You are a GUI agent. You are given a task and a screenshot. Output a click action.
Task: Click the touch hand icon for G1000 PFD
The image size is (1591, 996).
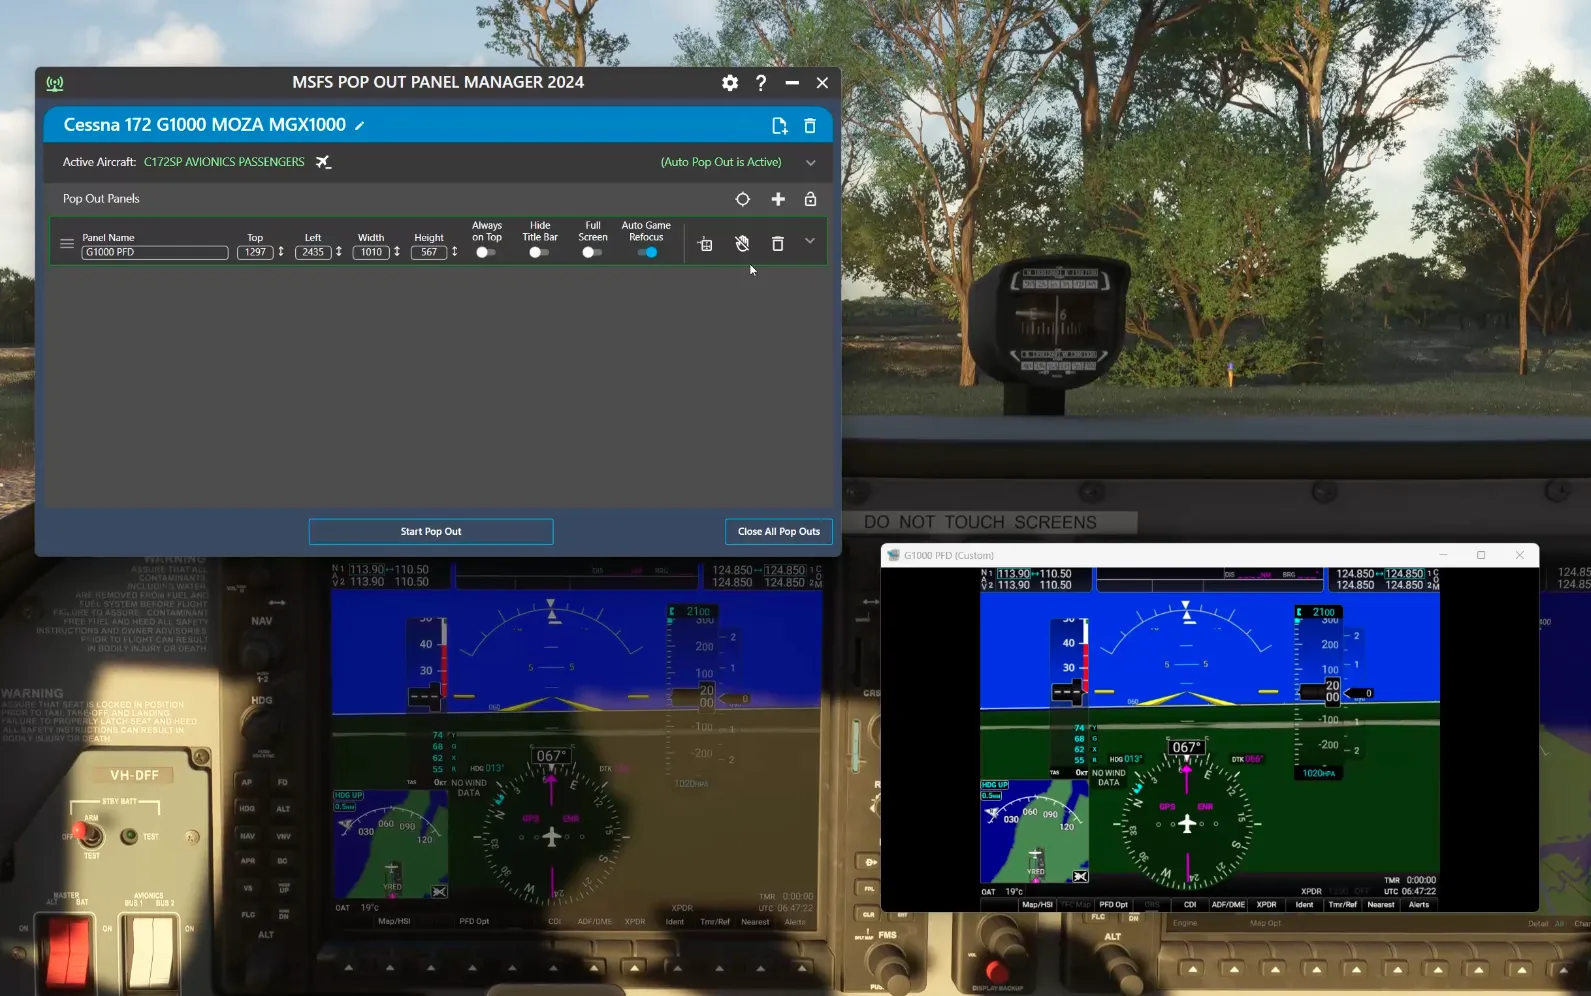coord(742,243)
